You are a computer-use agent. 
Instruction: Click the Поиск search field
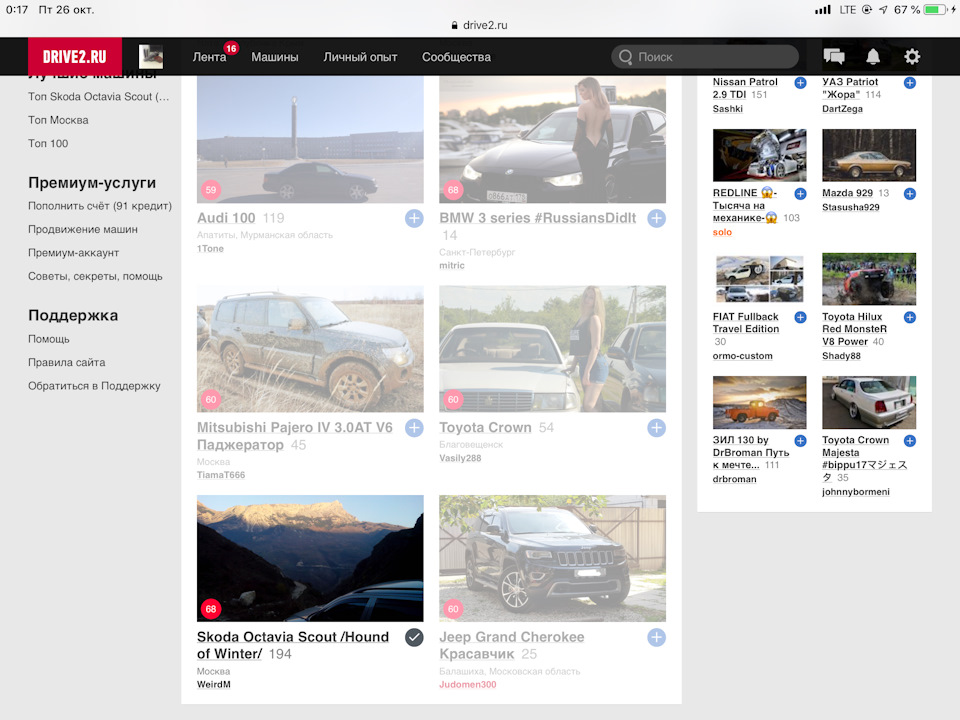click(705, 57)
